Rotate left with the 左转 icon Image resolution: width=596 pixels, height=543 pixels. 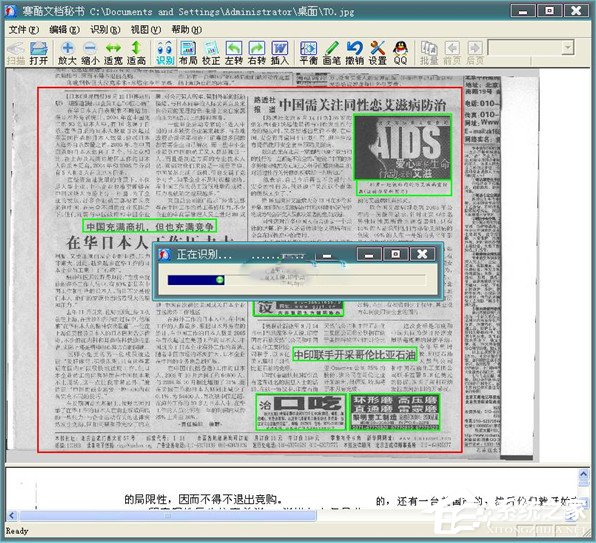(x=234, y=53)
